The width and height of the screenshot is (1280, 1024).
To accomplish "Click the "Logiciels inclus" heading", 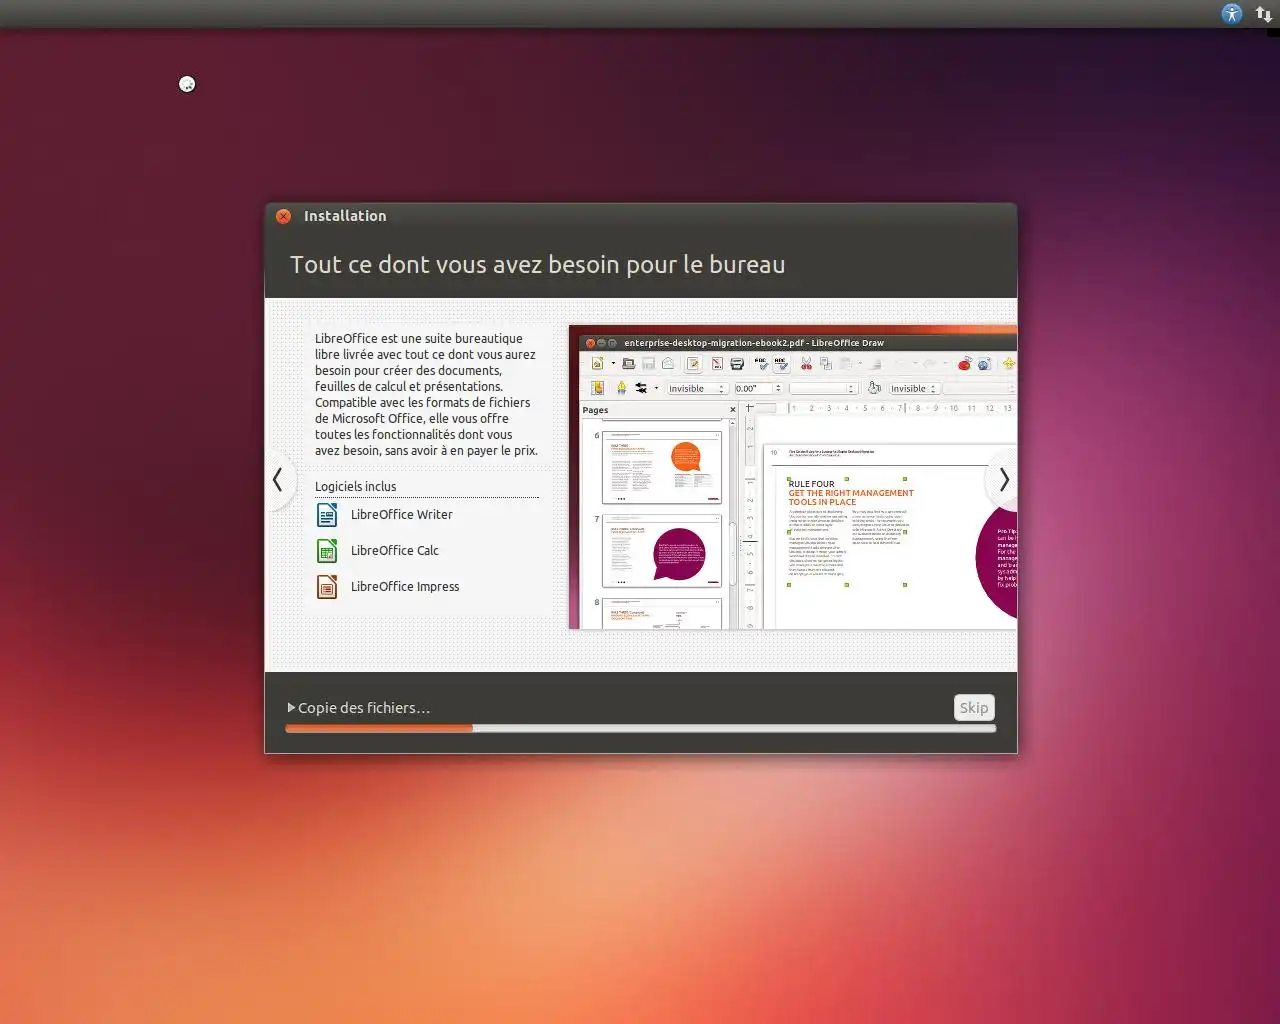I will tap(356, 487).
